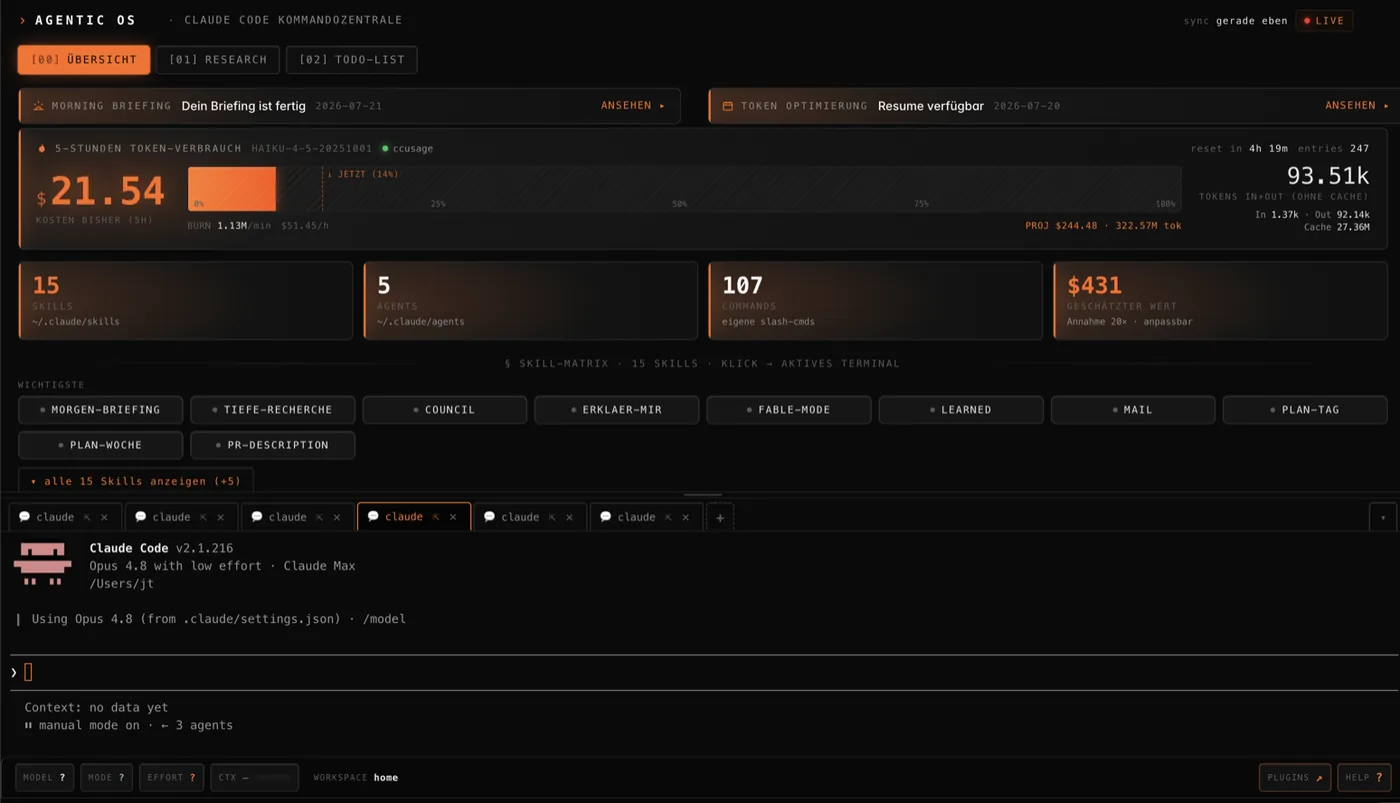Click the chat bubble icon of active claude tab
Viewport: 1400px width, 803px height.
click(x=373, y=517)
